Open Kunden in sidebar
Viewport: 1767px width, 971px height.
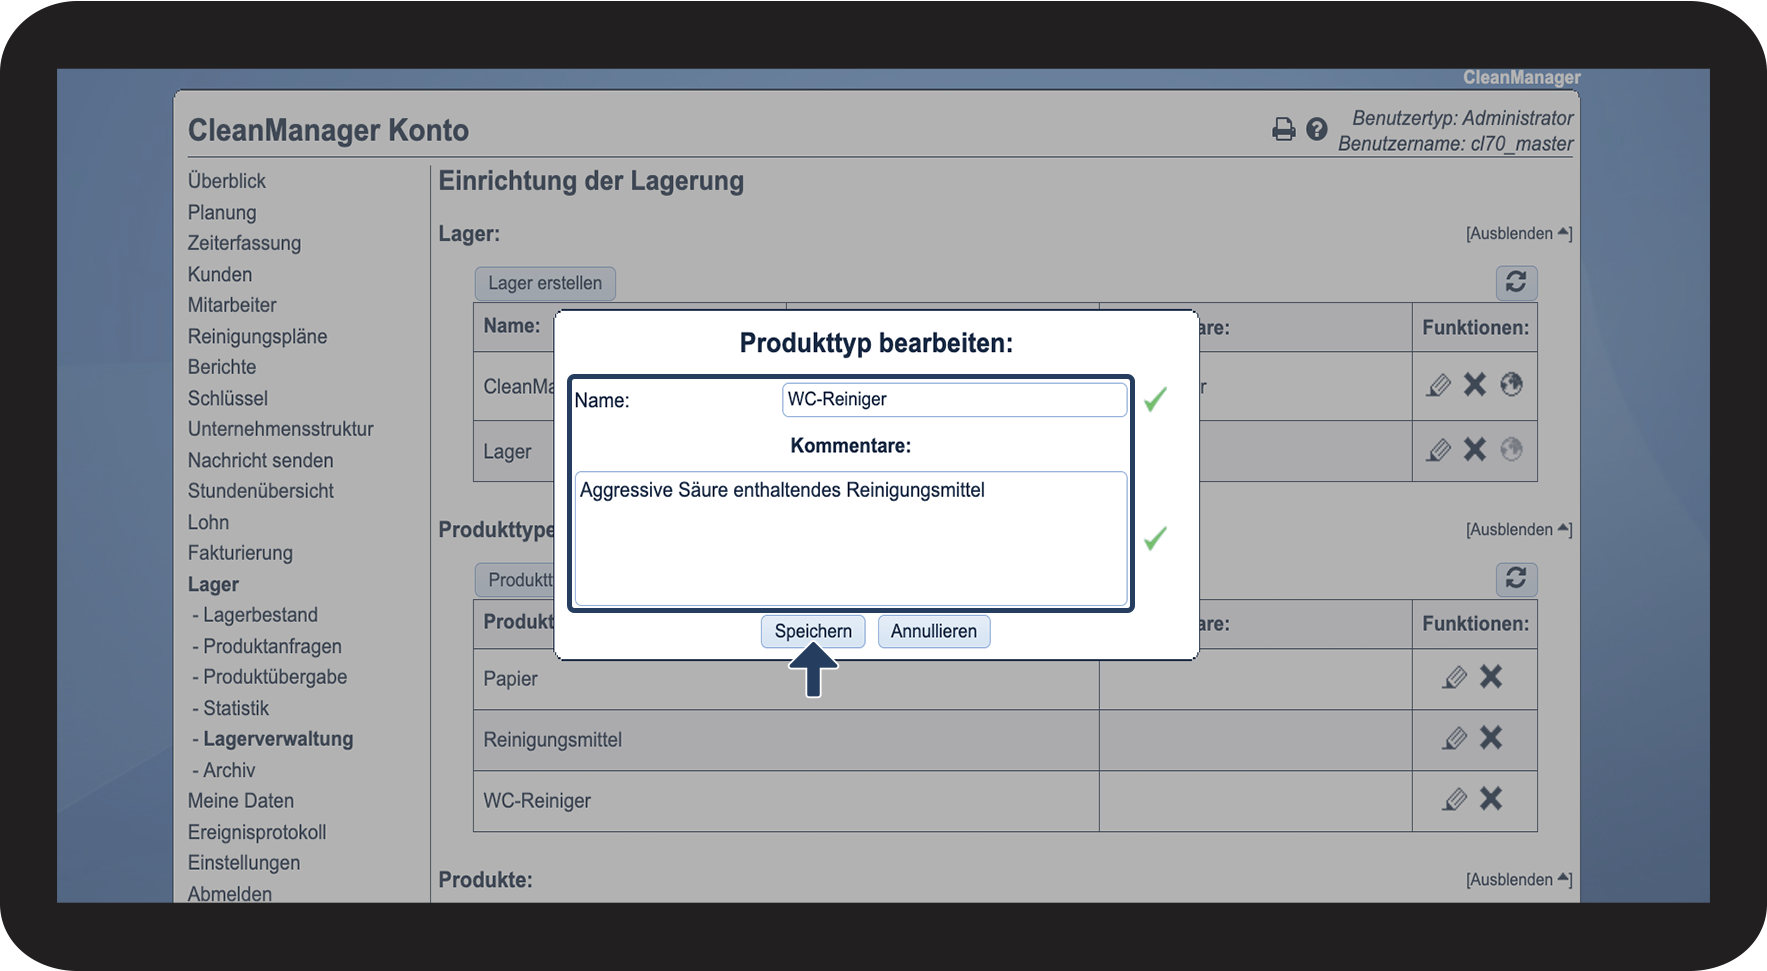point(220,274)
